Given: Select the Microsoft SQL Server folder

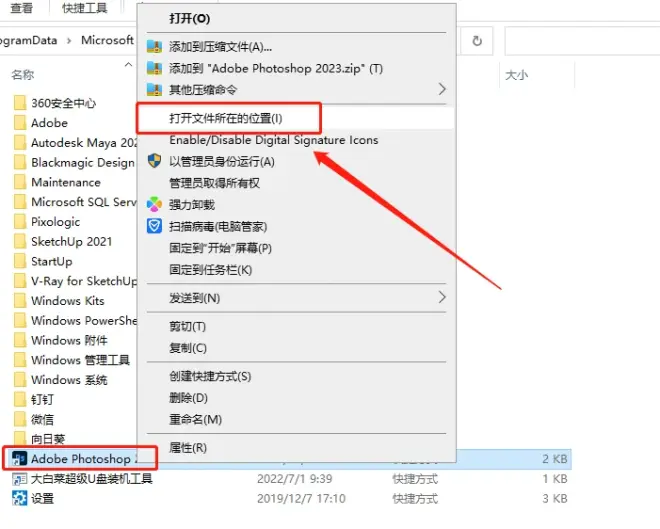Looking at the screenshot, I should point(75,202).
